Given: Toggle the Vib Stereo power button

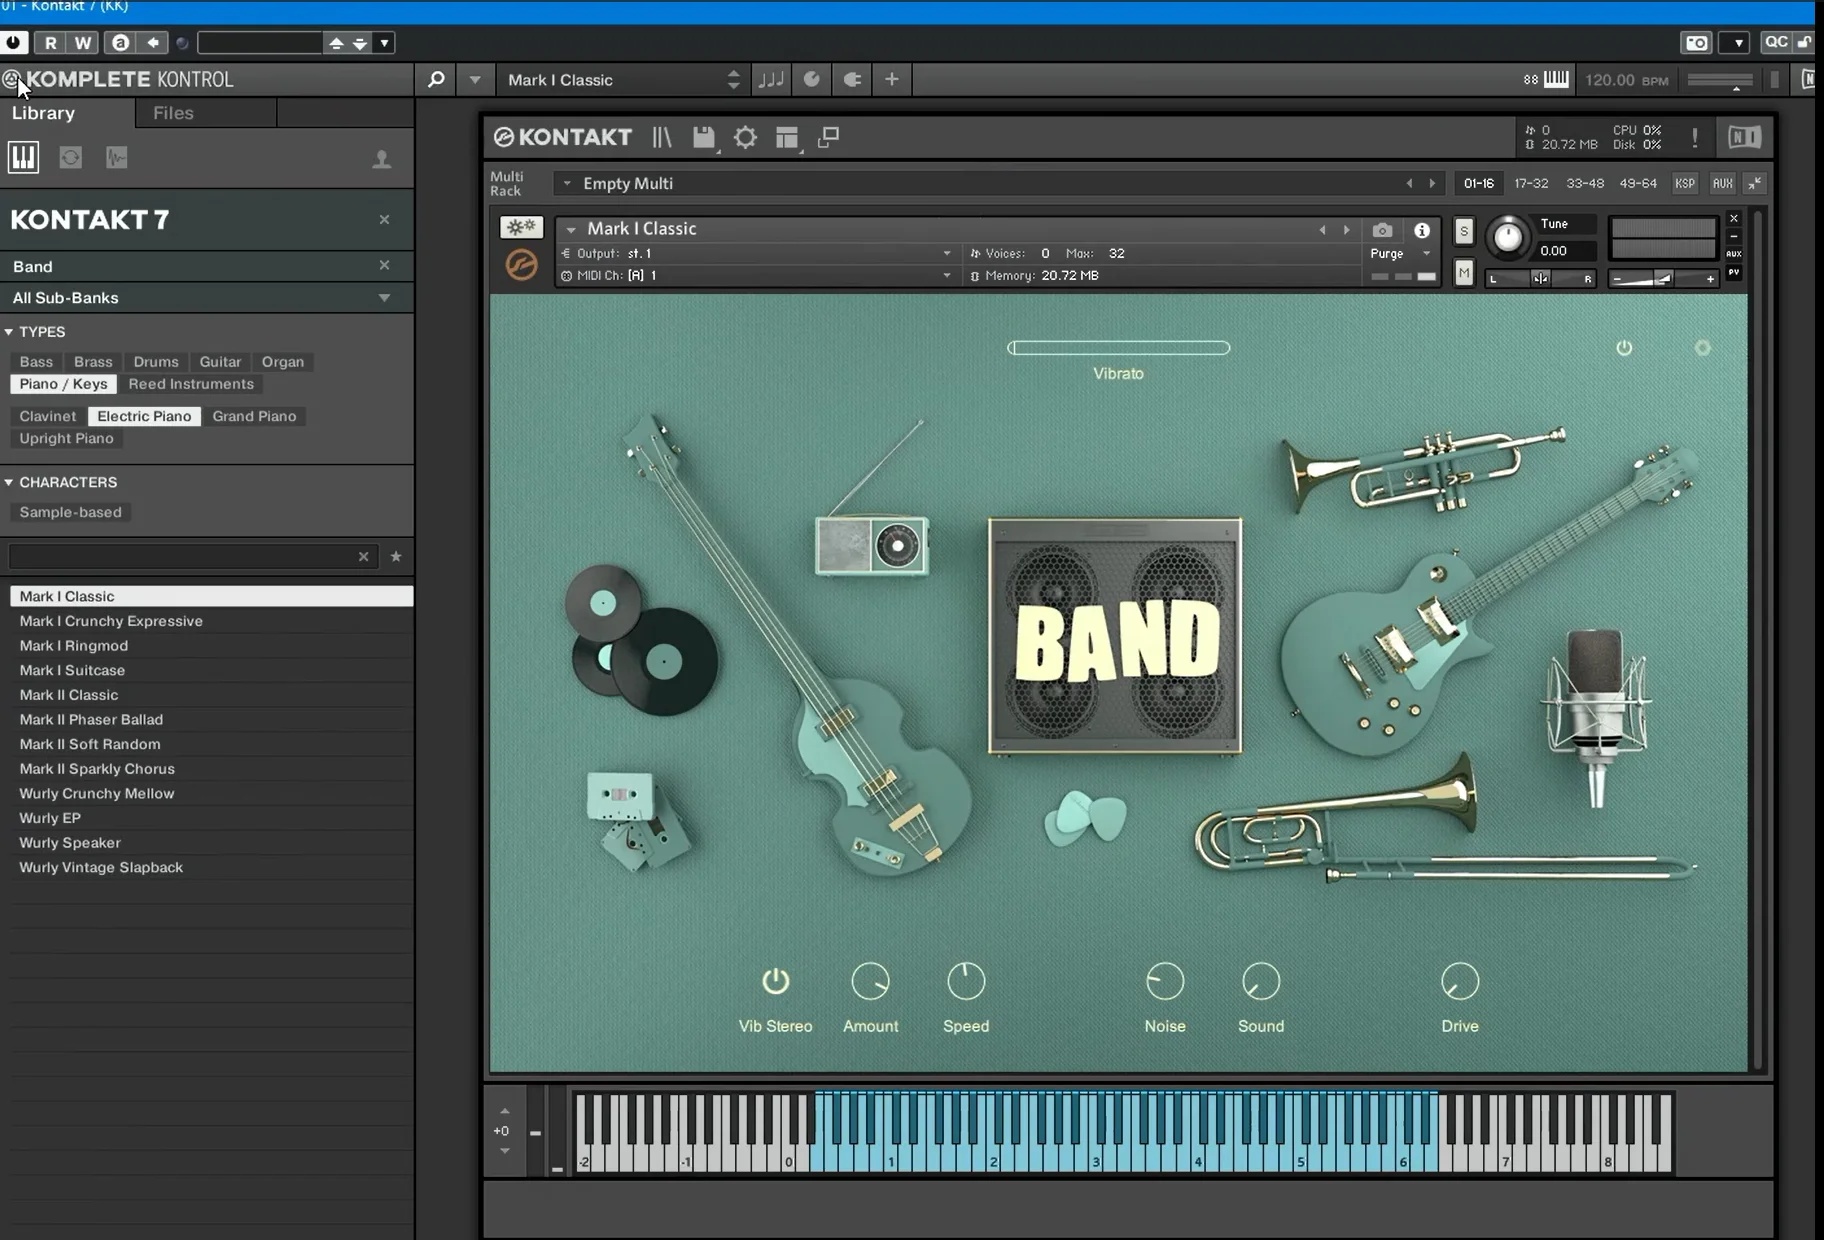Looking at the screenshot, I should 776,981.
